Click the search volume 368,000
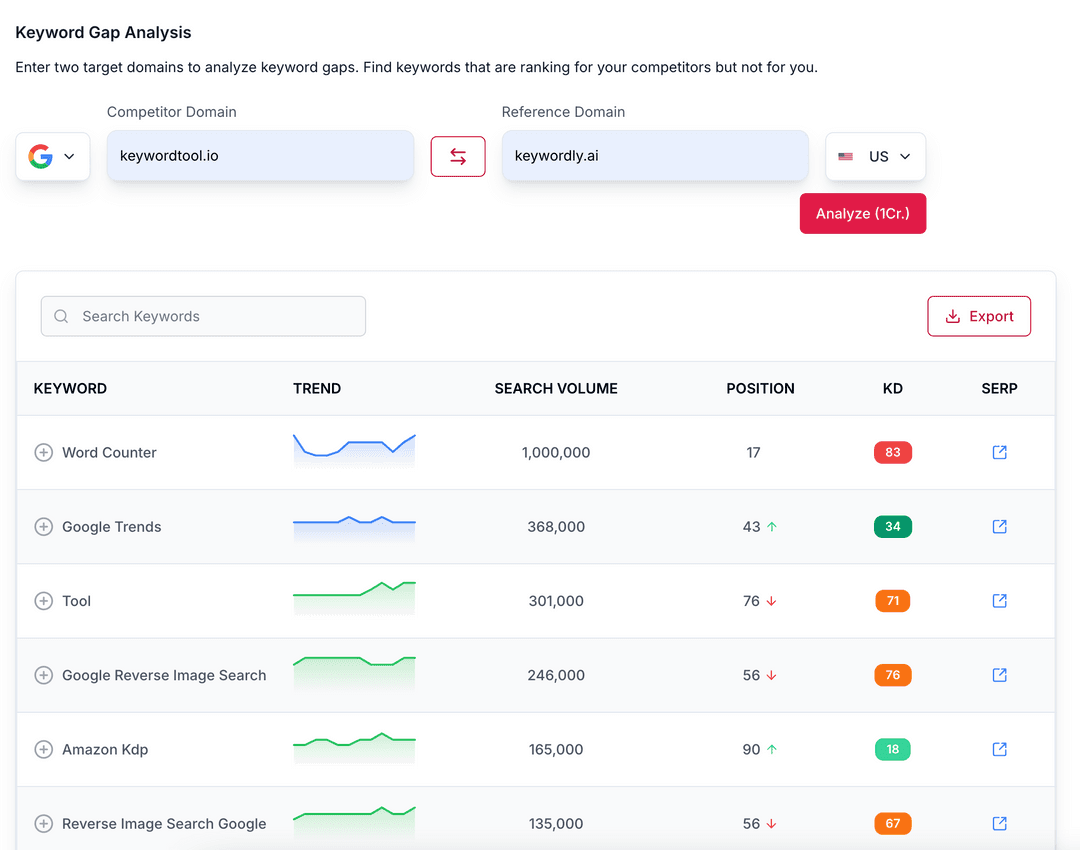The width and height of the screenshot is (1080, 850). coord(556,527)
